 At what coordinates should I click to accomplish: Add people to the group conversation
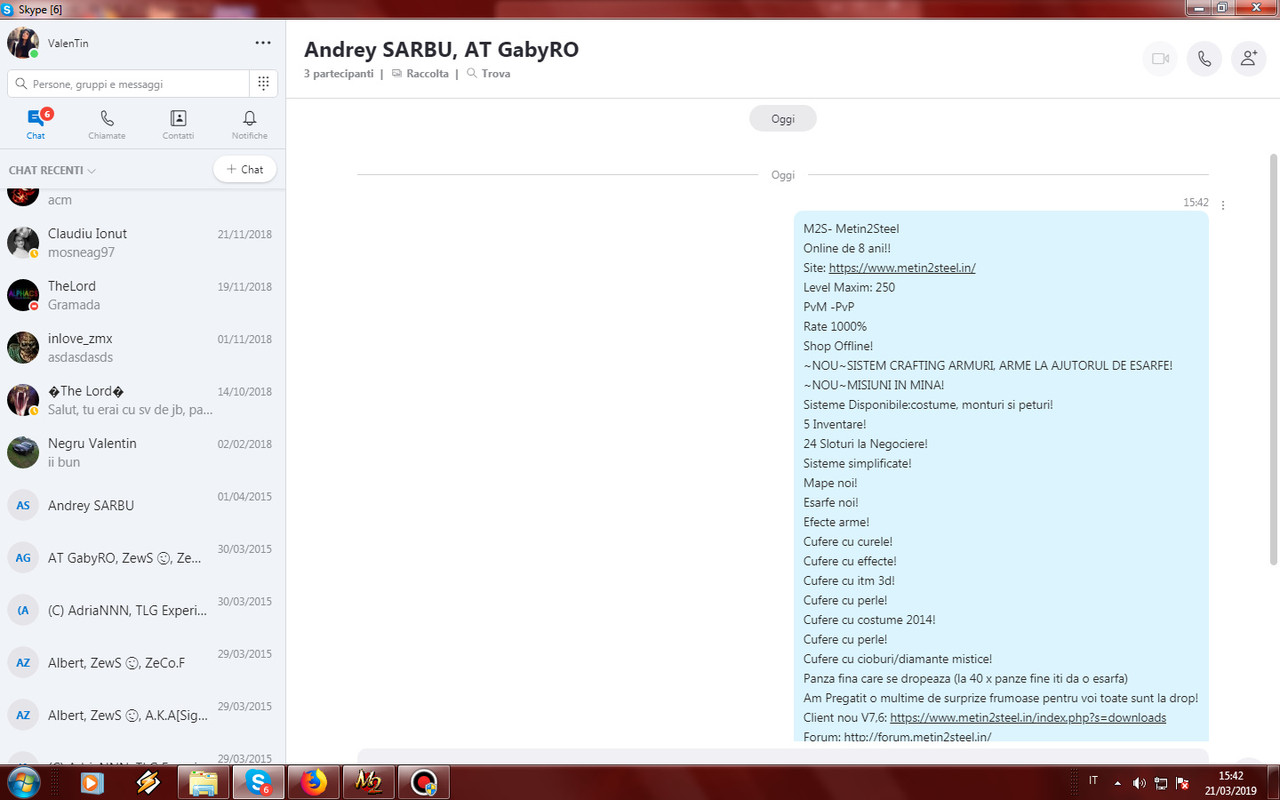click(1248, 59)
